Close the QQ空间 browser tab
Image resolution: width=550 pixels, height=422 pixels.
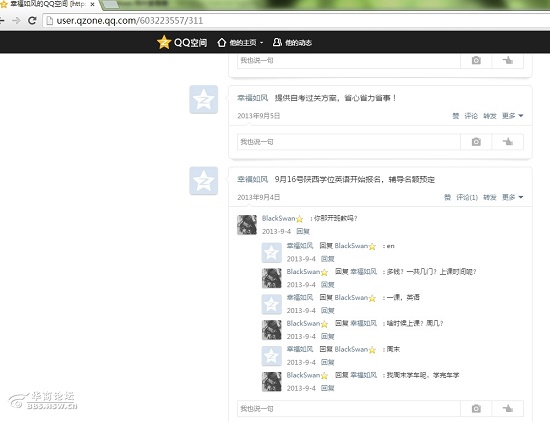click(x=92, y=5)
